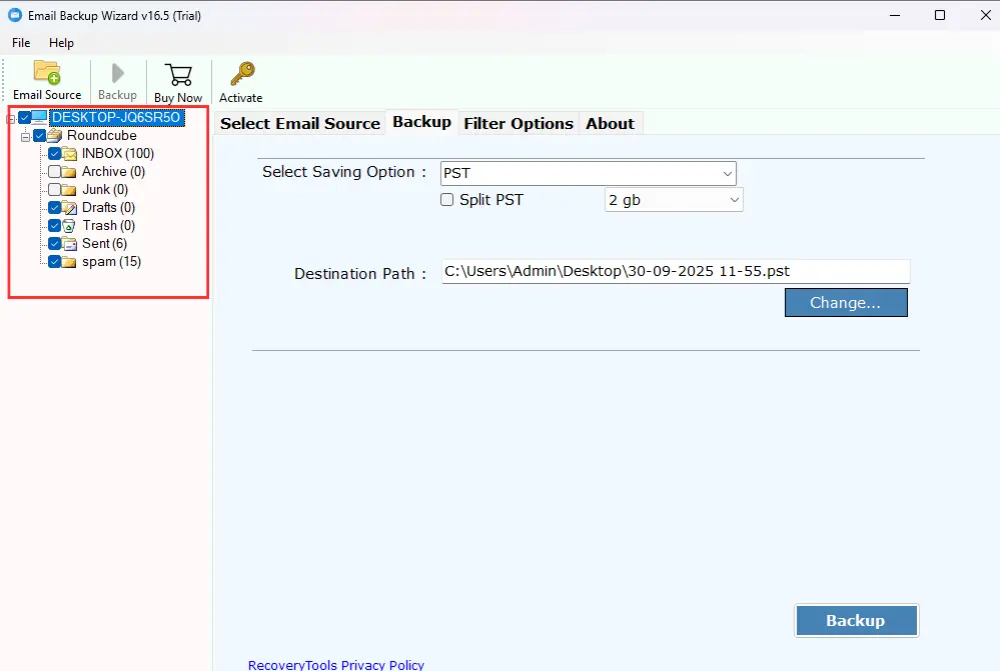Select the Trash folder icon
Viewport: 1000px width, 671px height.
pos(70,226)
